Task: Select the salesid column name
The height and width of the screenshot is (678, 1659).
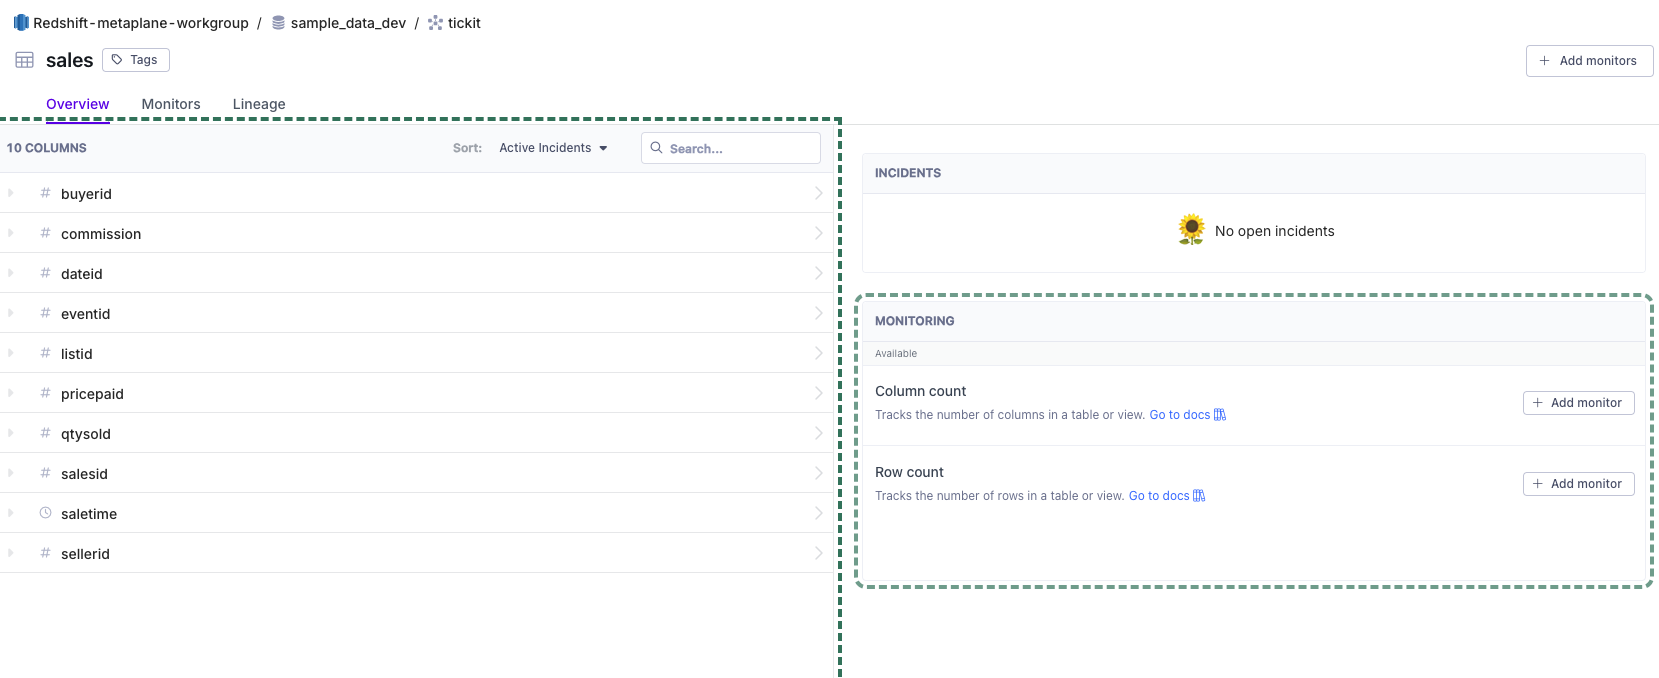Action: [x=84, y=474]
